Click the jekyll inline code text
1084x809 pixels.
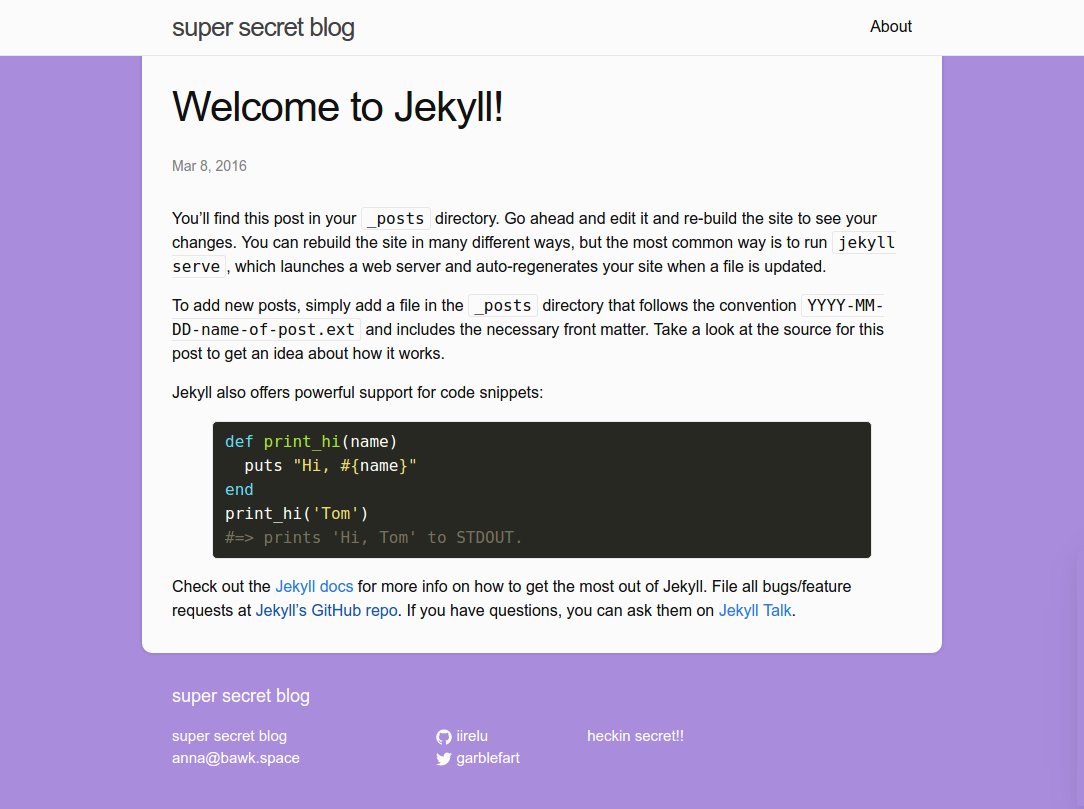(x=866, y=243)
